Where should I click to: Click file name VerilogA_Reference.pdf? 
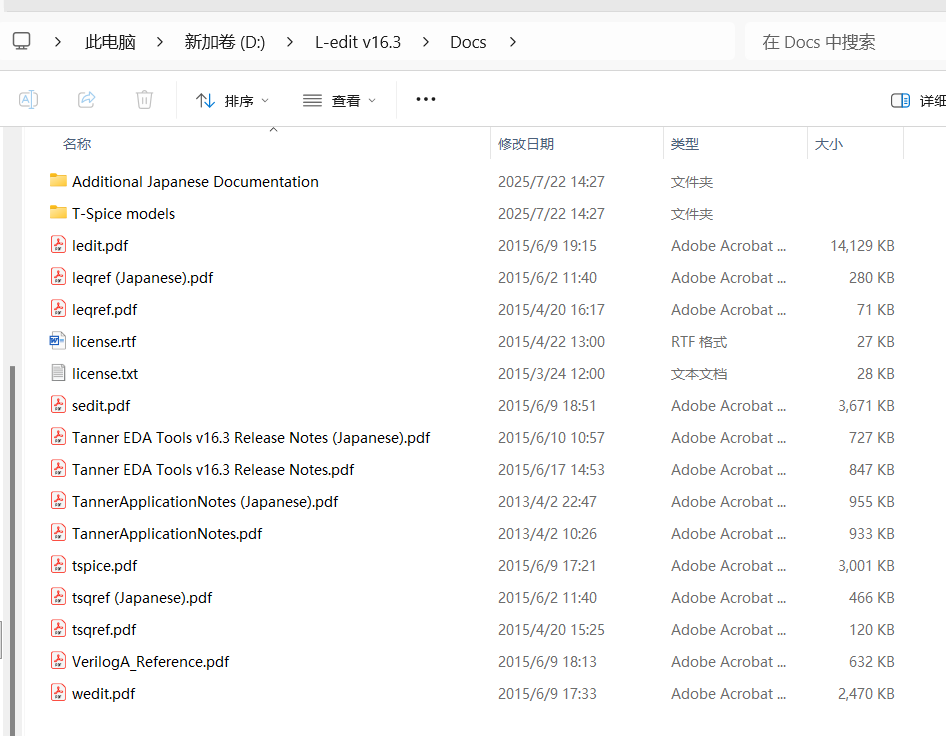pyautogui.click(x=150, y=662)
